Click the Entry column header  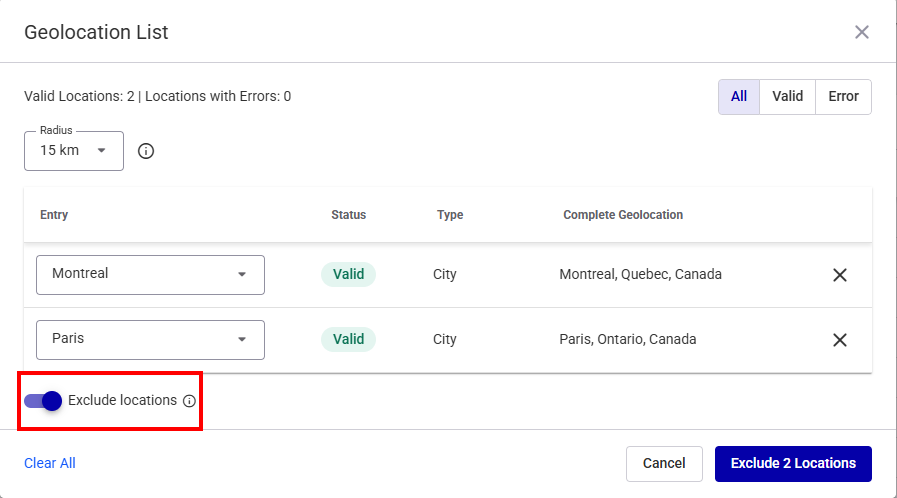(x=54, y=215)
